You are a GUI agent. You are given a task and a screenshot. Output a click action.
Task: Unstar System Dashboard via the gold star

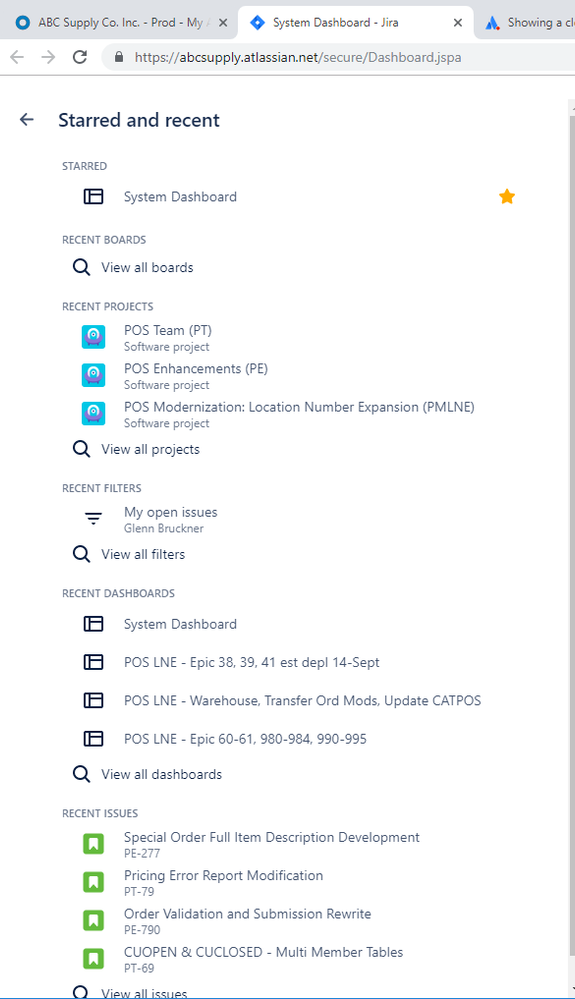pyautogui.click(x=507, y=197)
